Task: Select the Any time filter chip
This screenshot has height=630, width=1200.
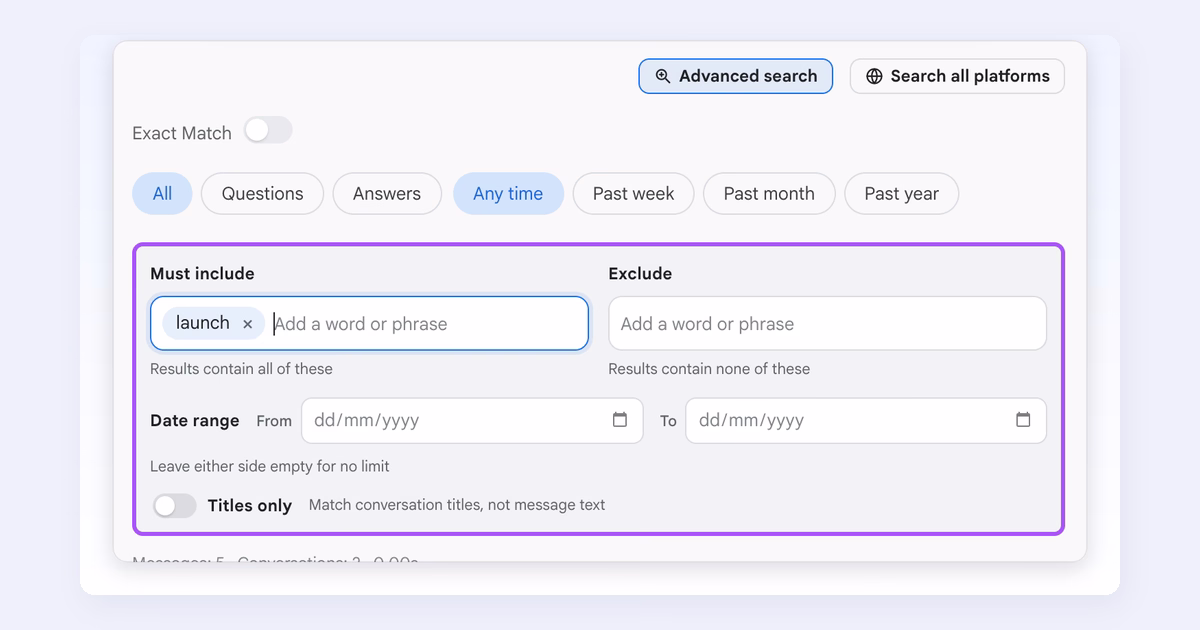Action: [x=508, y=194]
